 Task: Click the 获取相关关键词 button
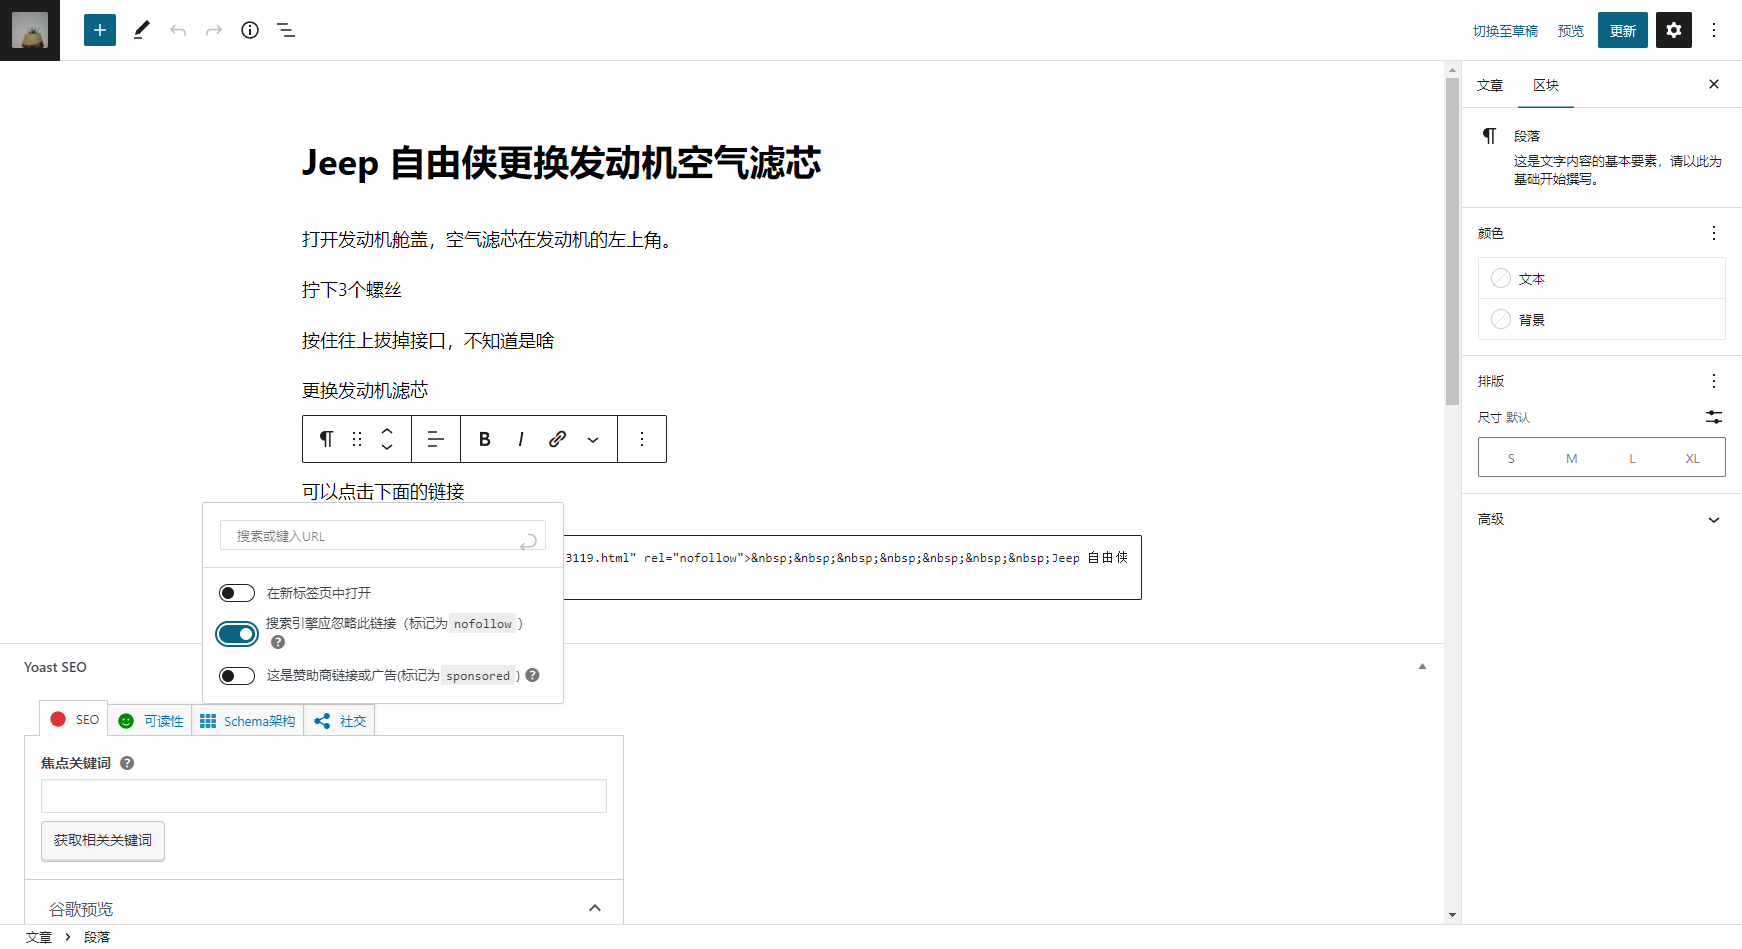(102, 840)
